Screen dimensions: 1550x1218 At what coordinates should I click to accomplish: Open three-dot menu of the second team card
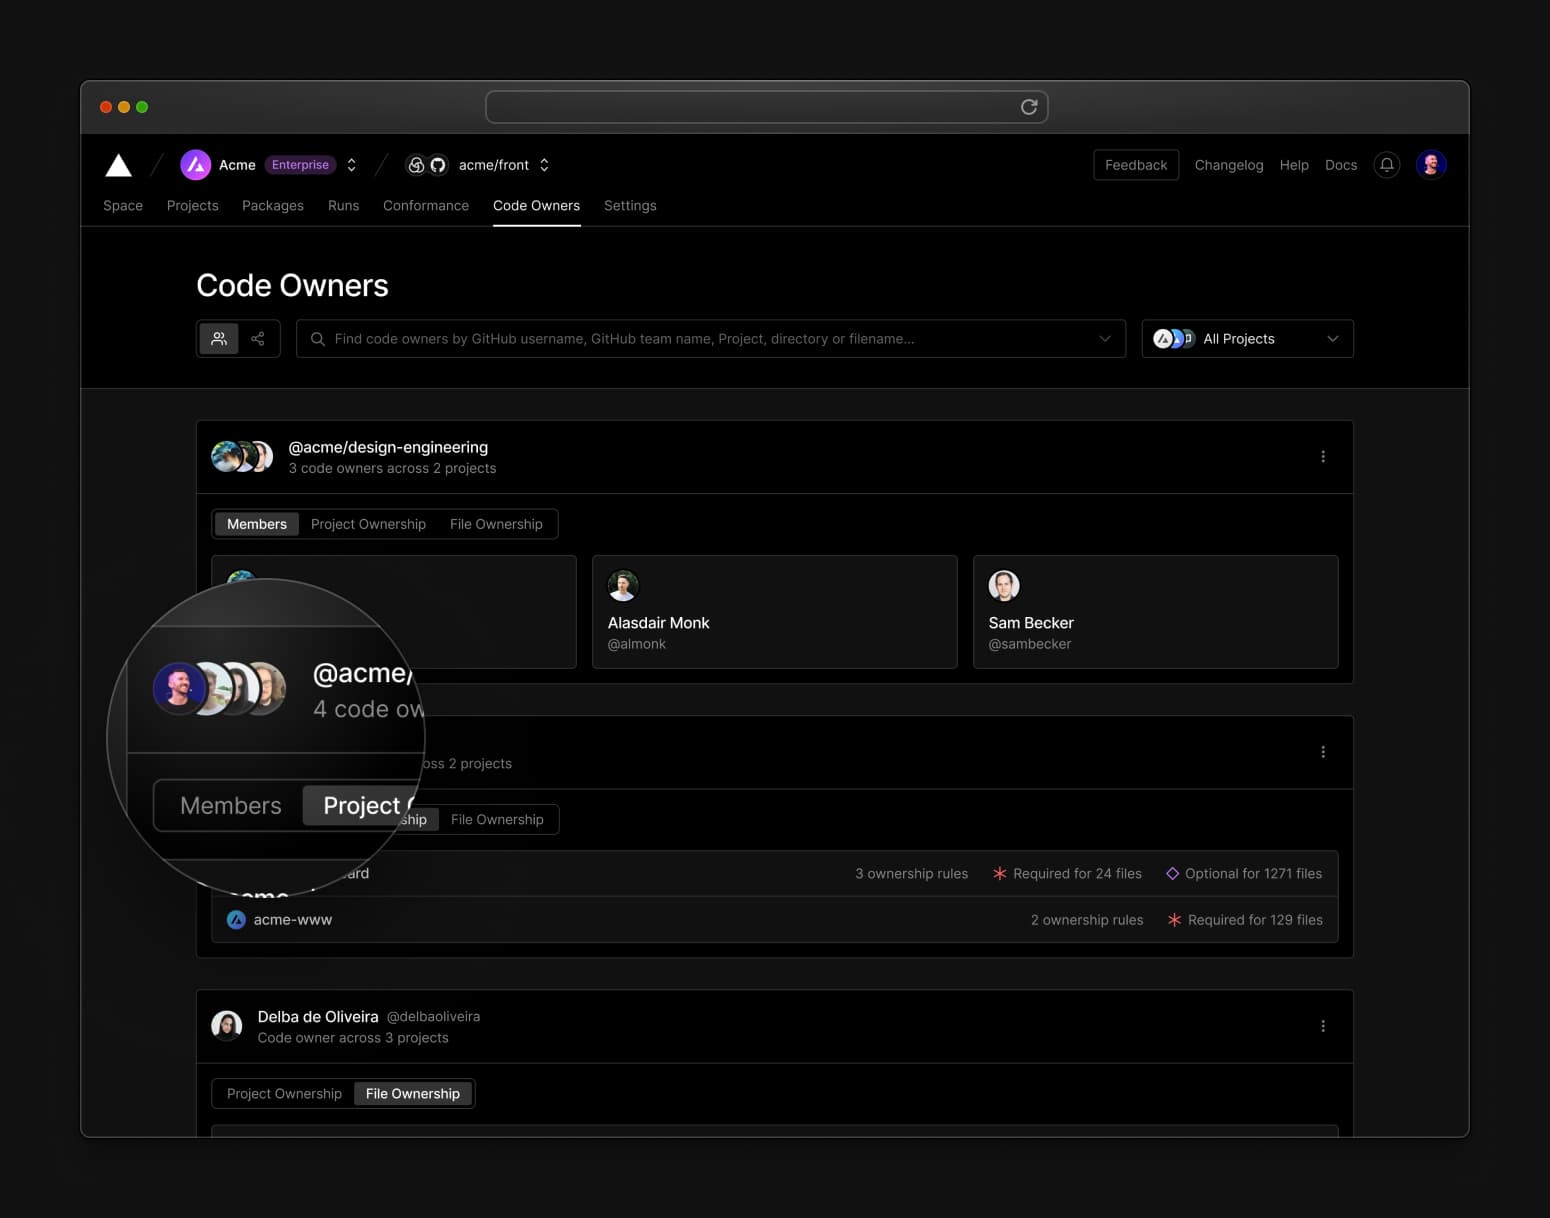(x=1322, y=752)
